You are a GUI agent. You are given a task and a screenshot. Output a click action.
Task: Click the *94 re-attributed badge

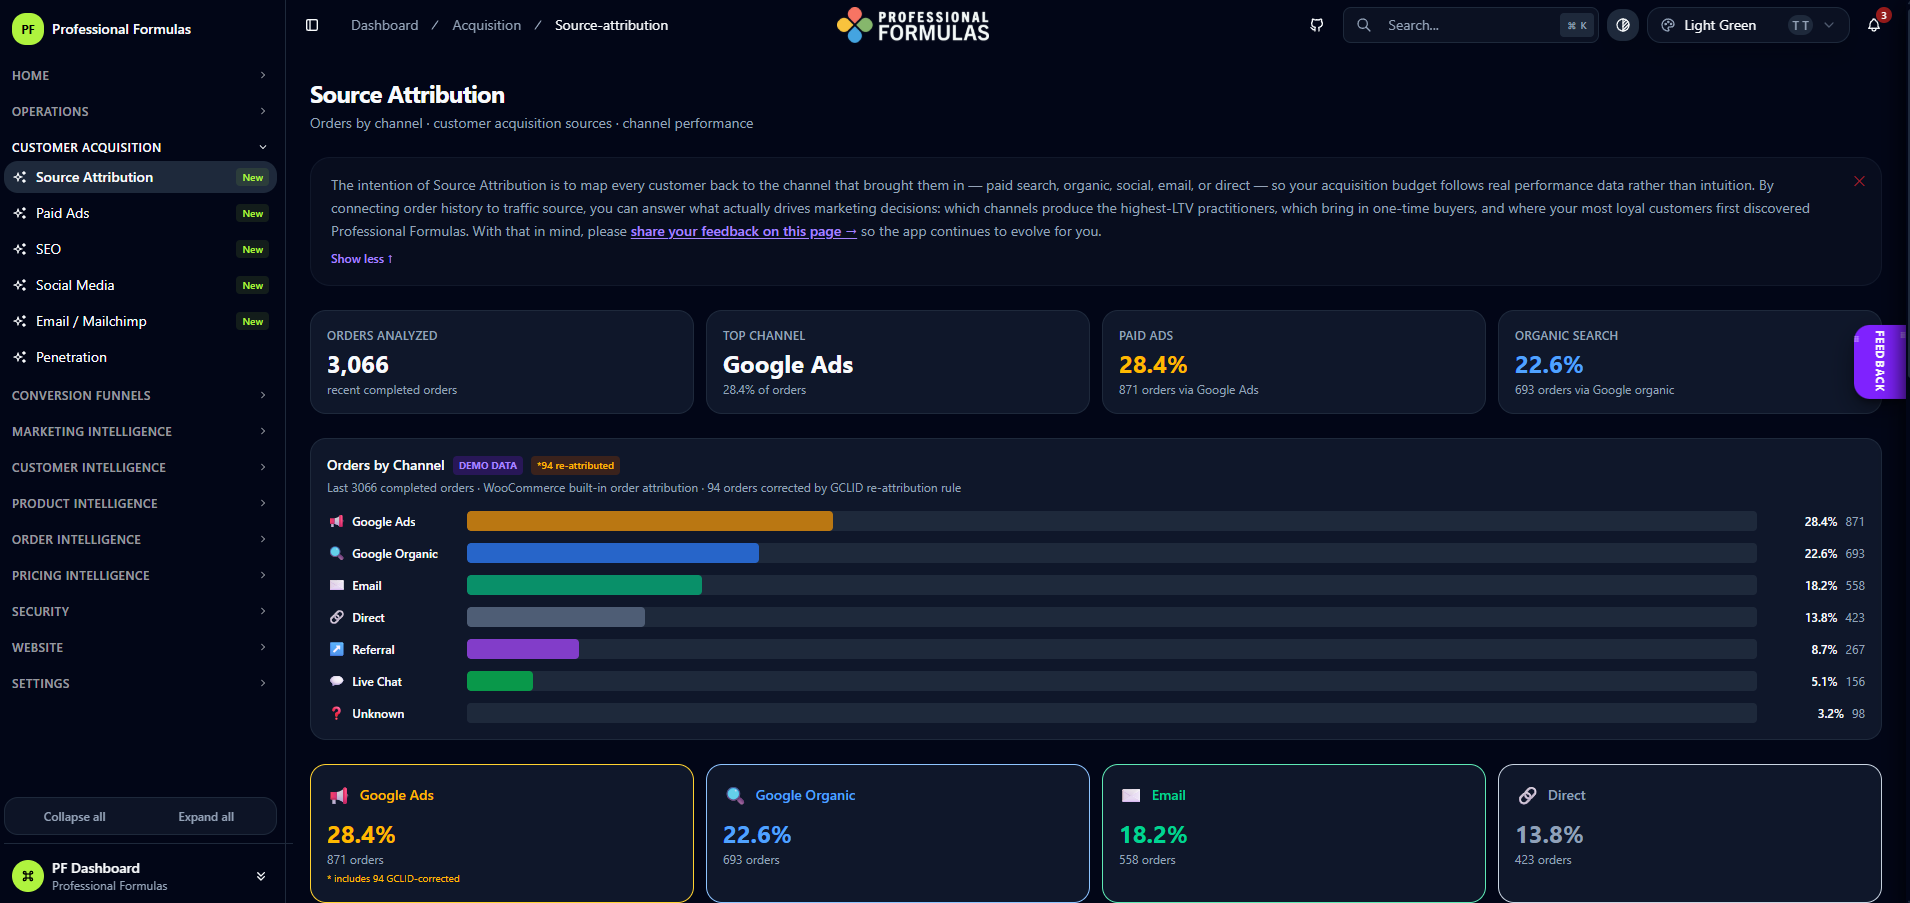pos(576,465)
